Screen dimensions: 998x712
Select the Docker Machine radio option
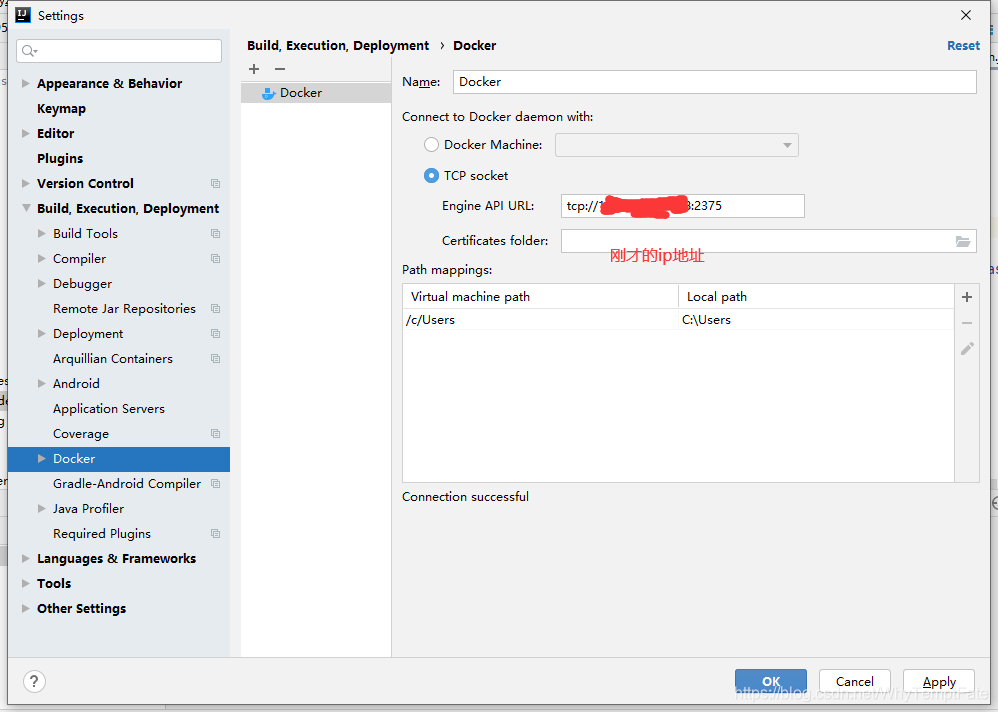pos(432,145)
